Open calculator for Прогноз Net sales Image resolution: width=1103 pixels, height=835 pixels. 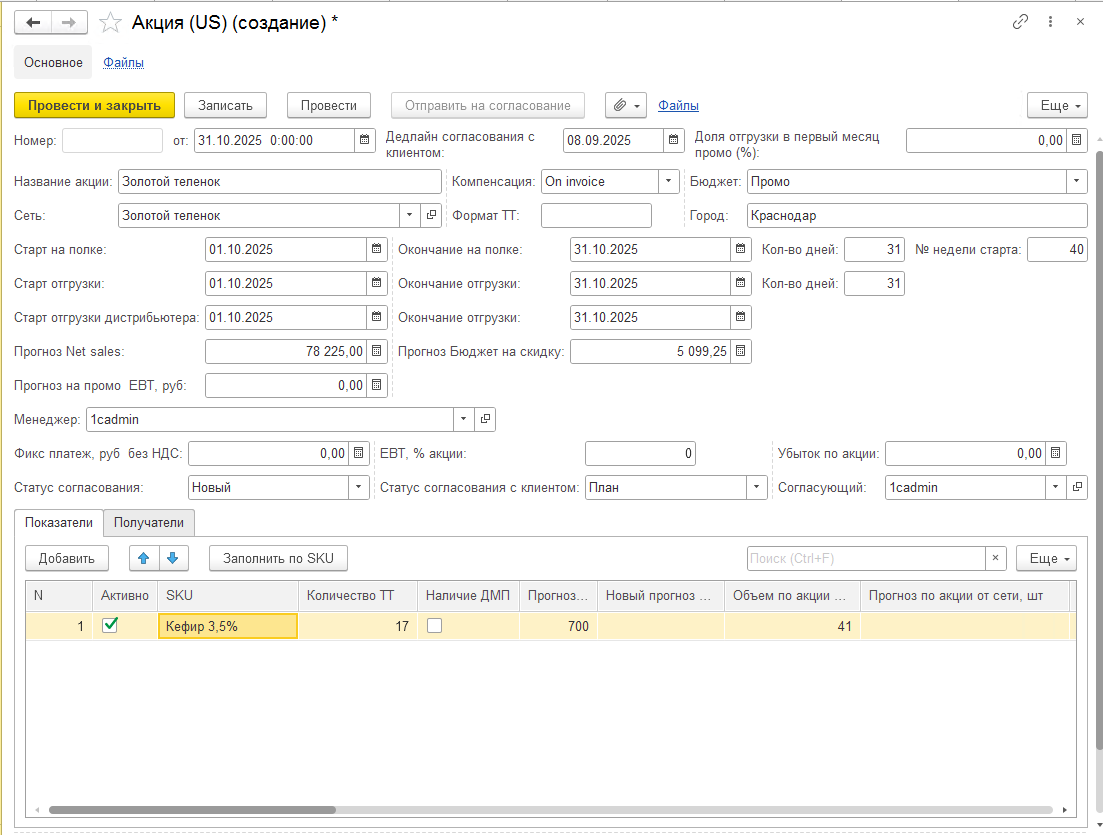(x=377, y=351)
